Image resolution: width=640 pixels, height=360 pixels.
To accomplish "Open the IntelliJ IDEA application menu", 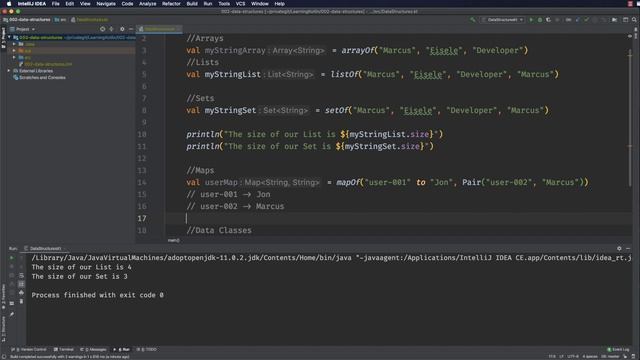I will [x=32, y=4].
